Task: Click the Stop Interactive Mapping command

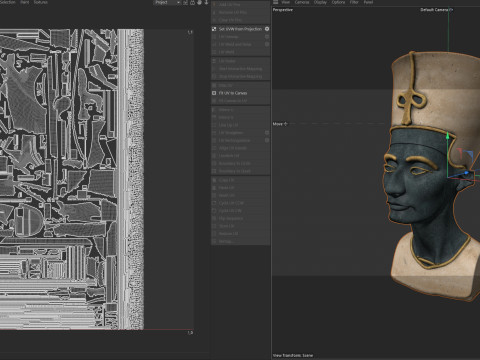Action: (240, 76)
